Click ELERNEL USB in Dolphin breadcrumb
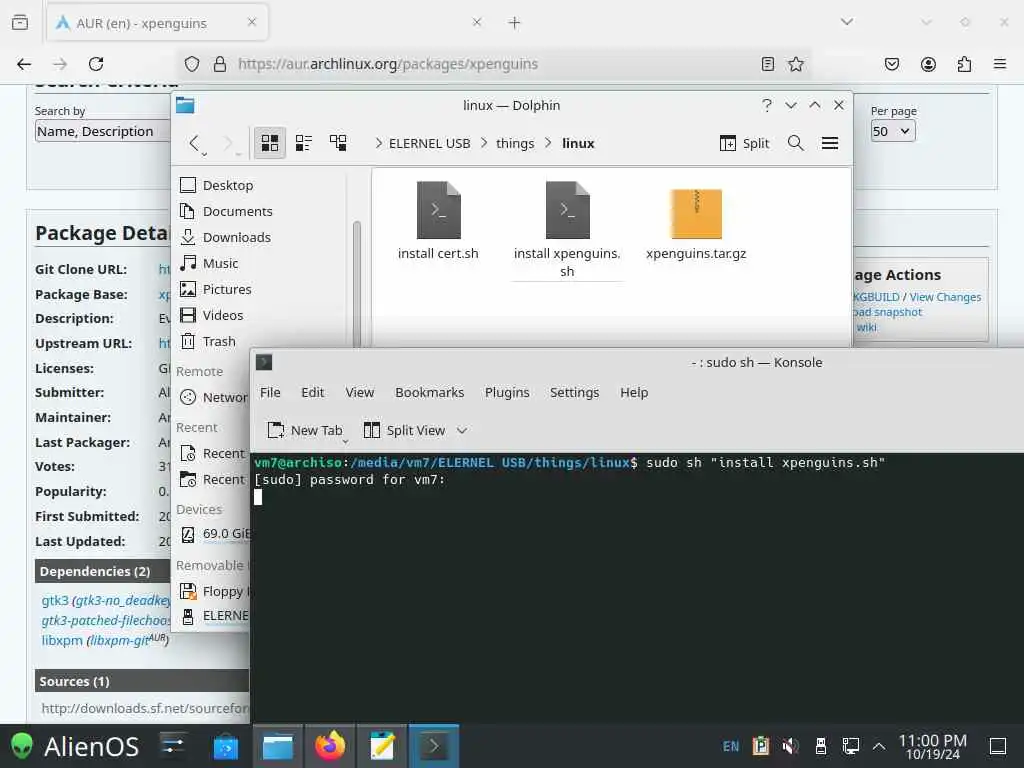1024x768 pixels. pos(430,144)
